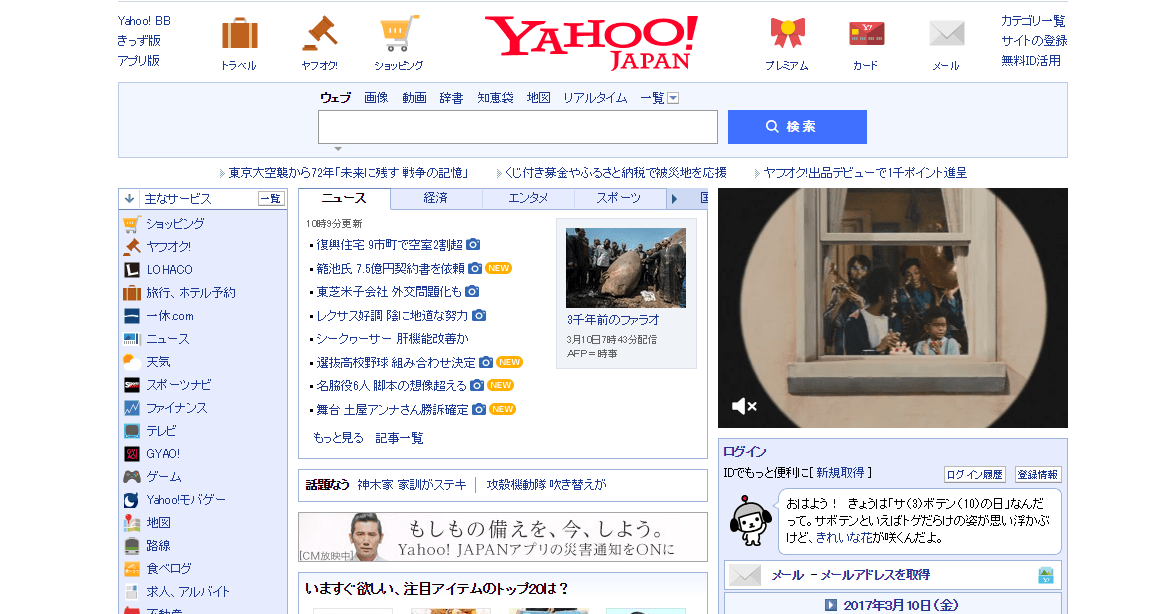Click the mail envelope icon in login panel

[745, 575]
